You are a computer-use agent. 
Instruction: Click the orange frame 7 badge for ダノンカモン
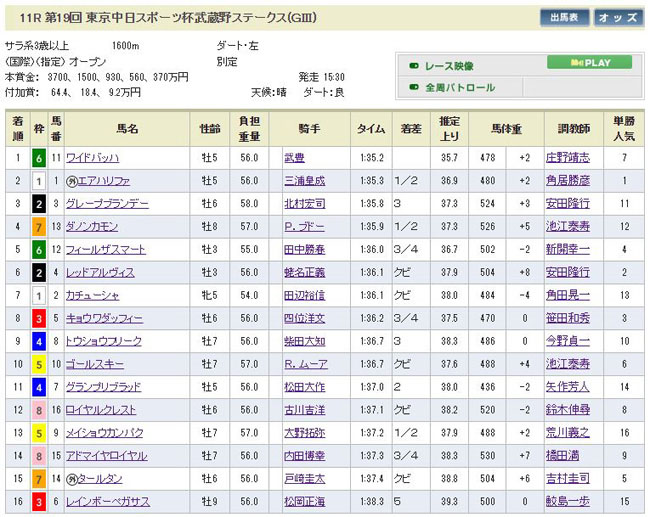[38, 227]
